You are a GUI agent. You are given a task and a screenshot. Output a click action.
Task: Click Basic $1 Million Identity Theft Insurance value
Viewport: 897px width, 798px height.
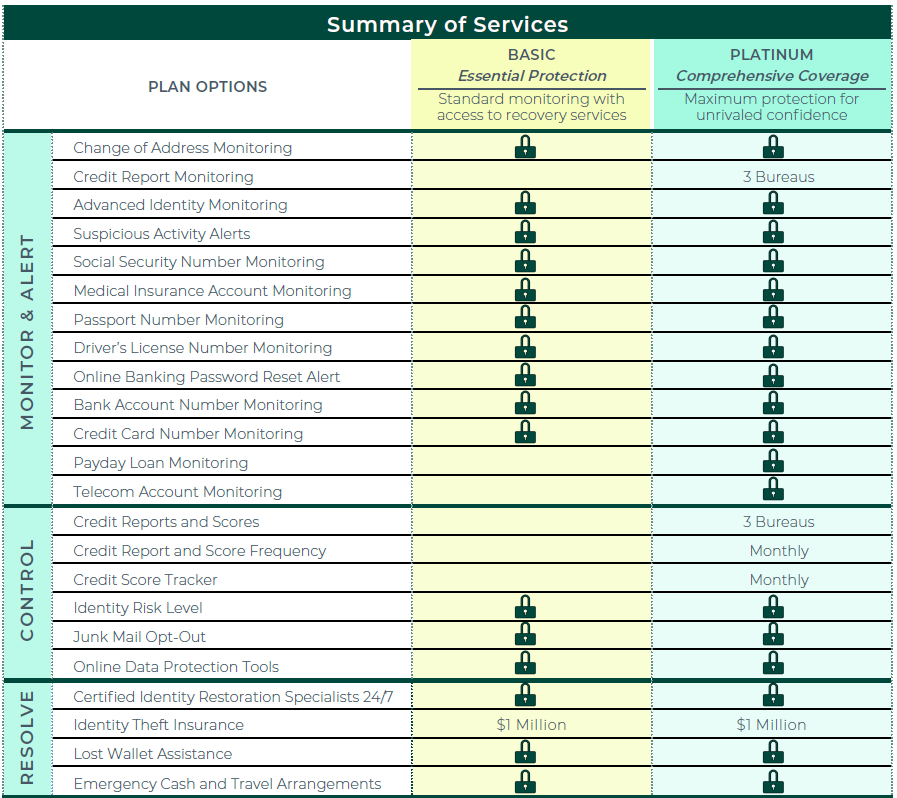point(531,725)
